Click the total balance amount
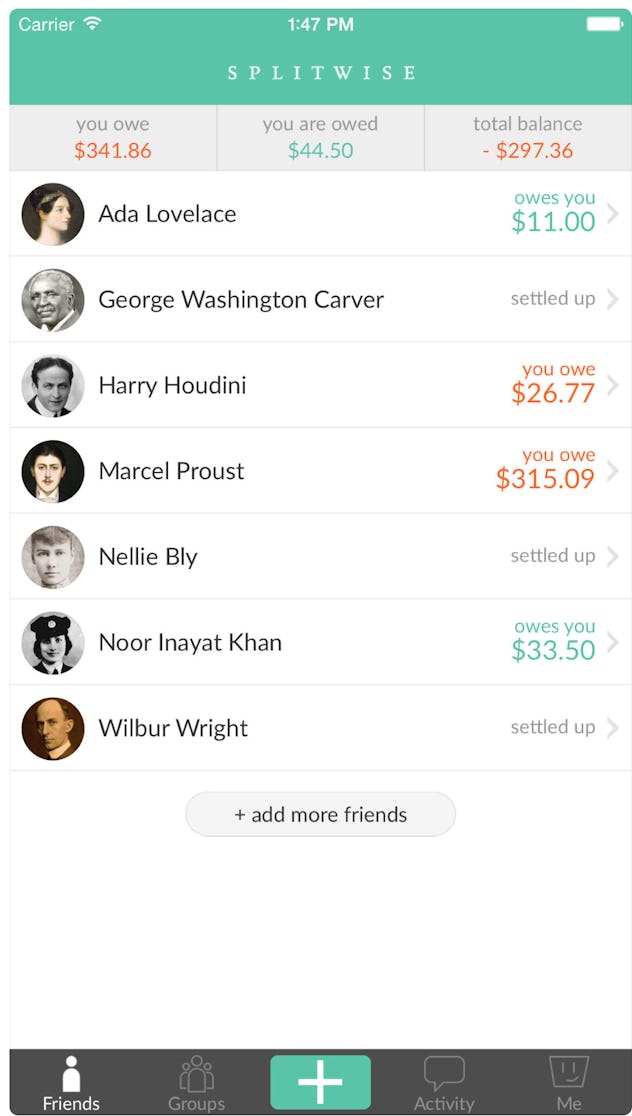Viewport: 632px width, 1116px height. (x=527, y=152)
